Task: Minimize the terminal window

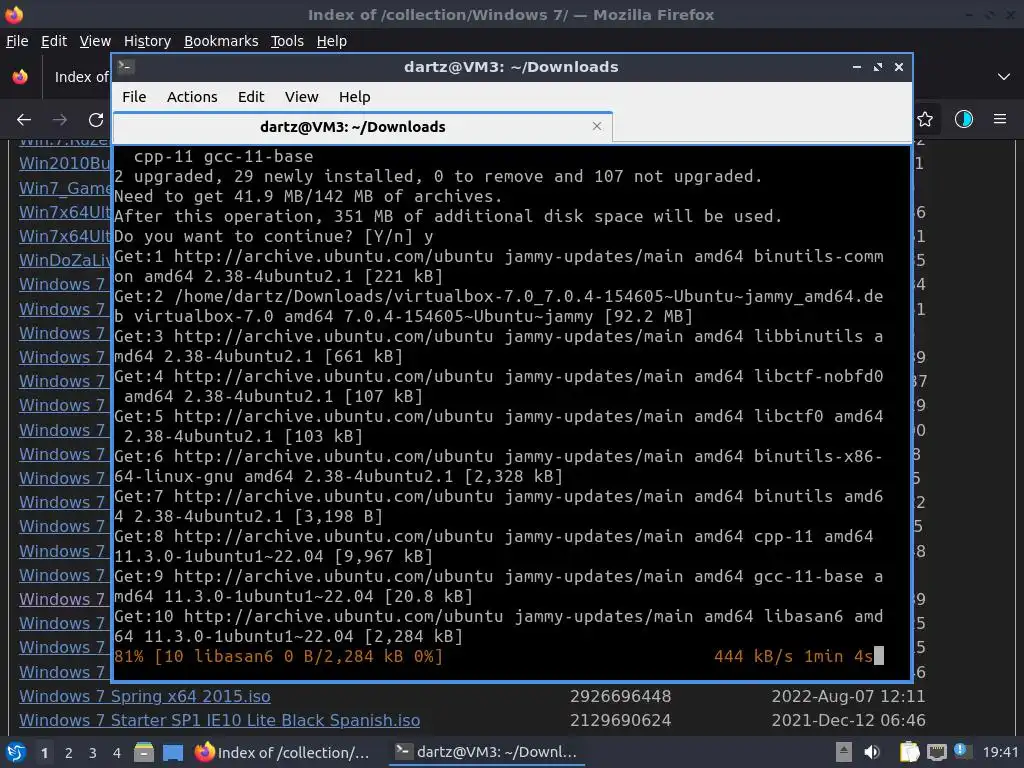Action: point(857,67)
